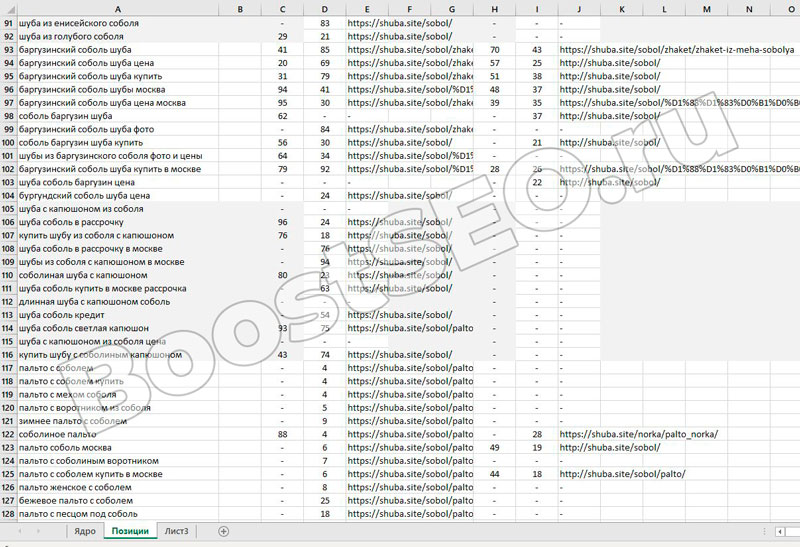Click value 70 in row 93 column H
800x547 pixels.
pos(494,49)
